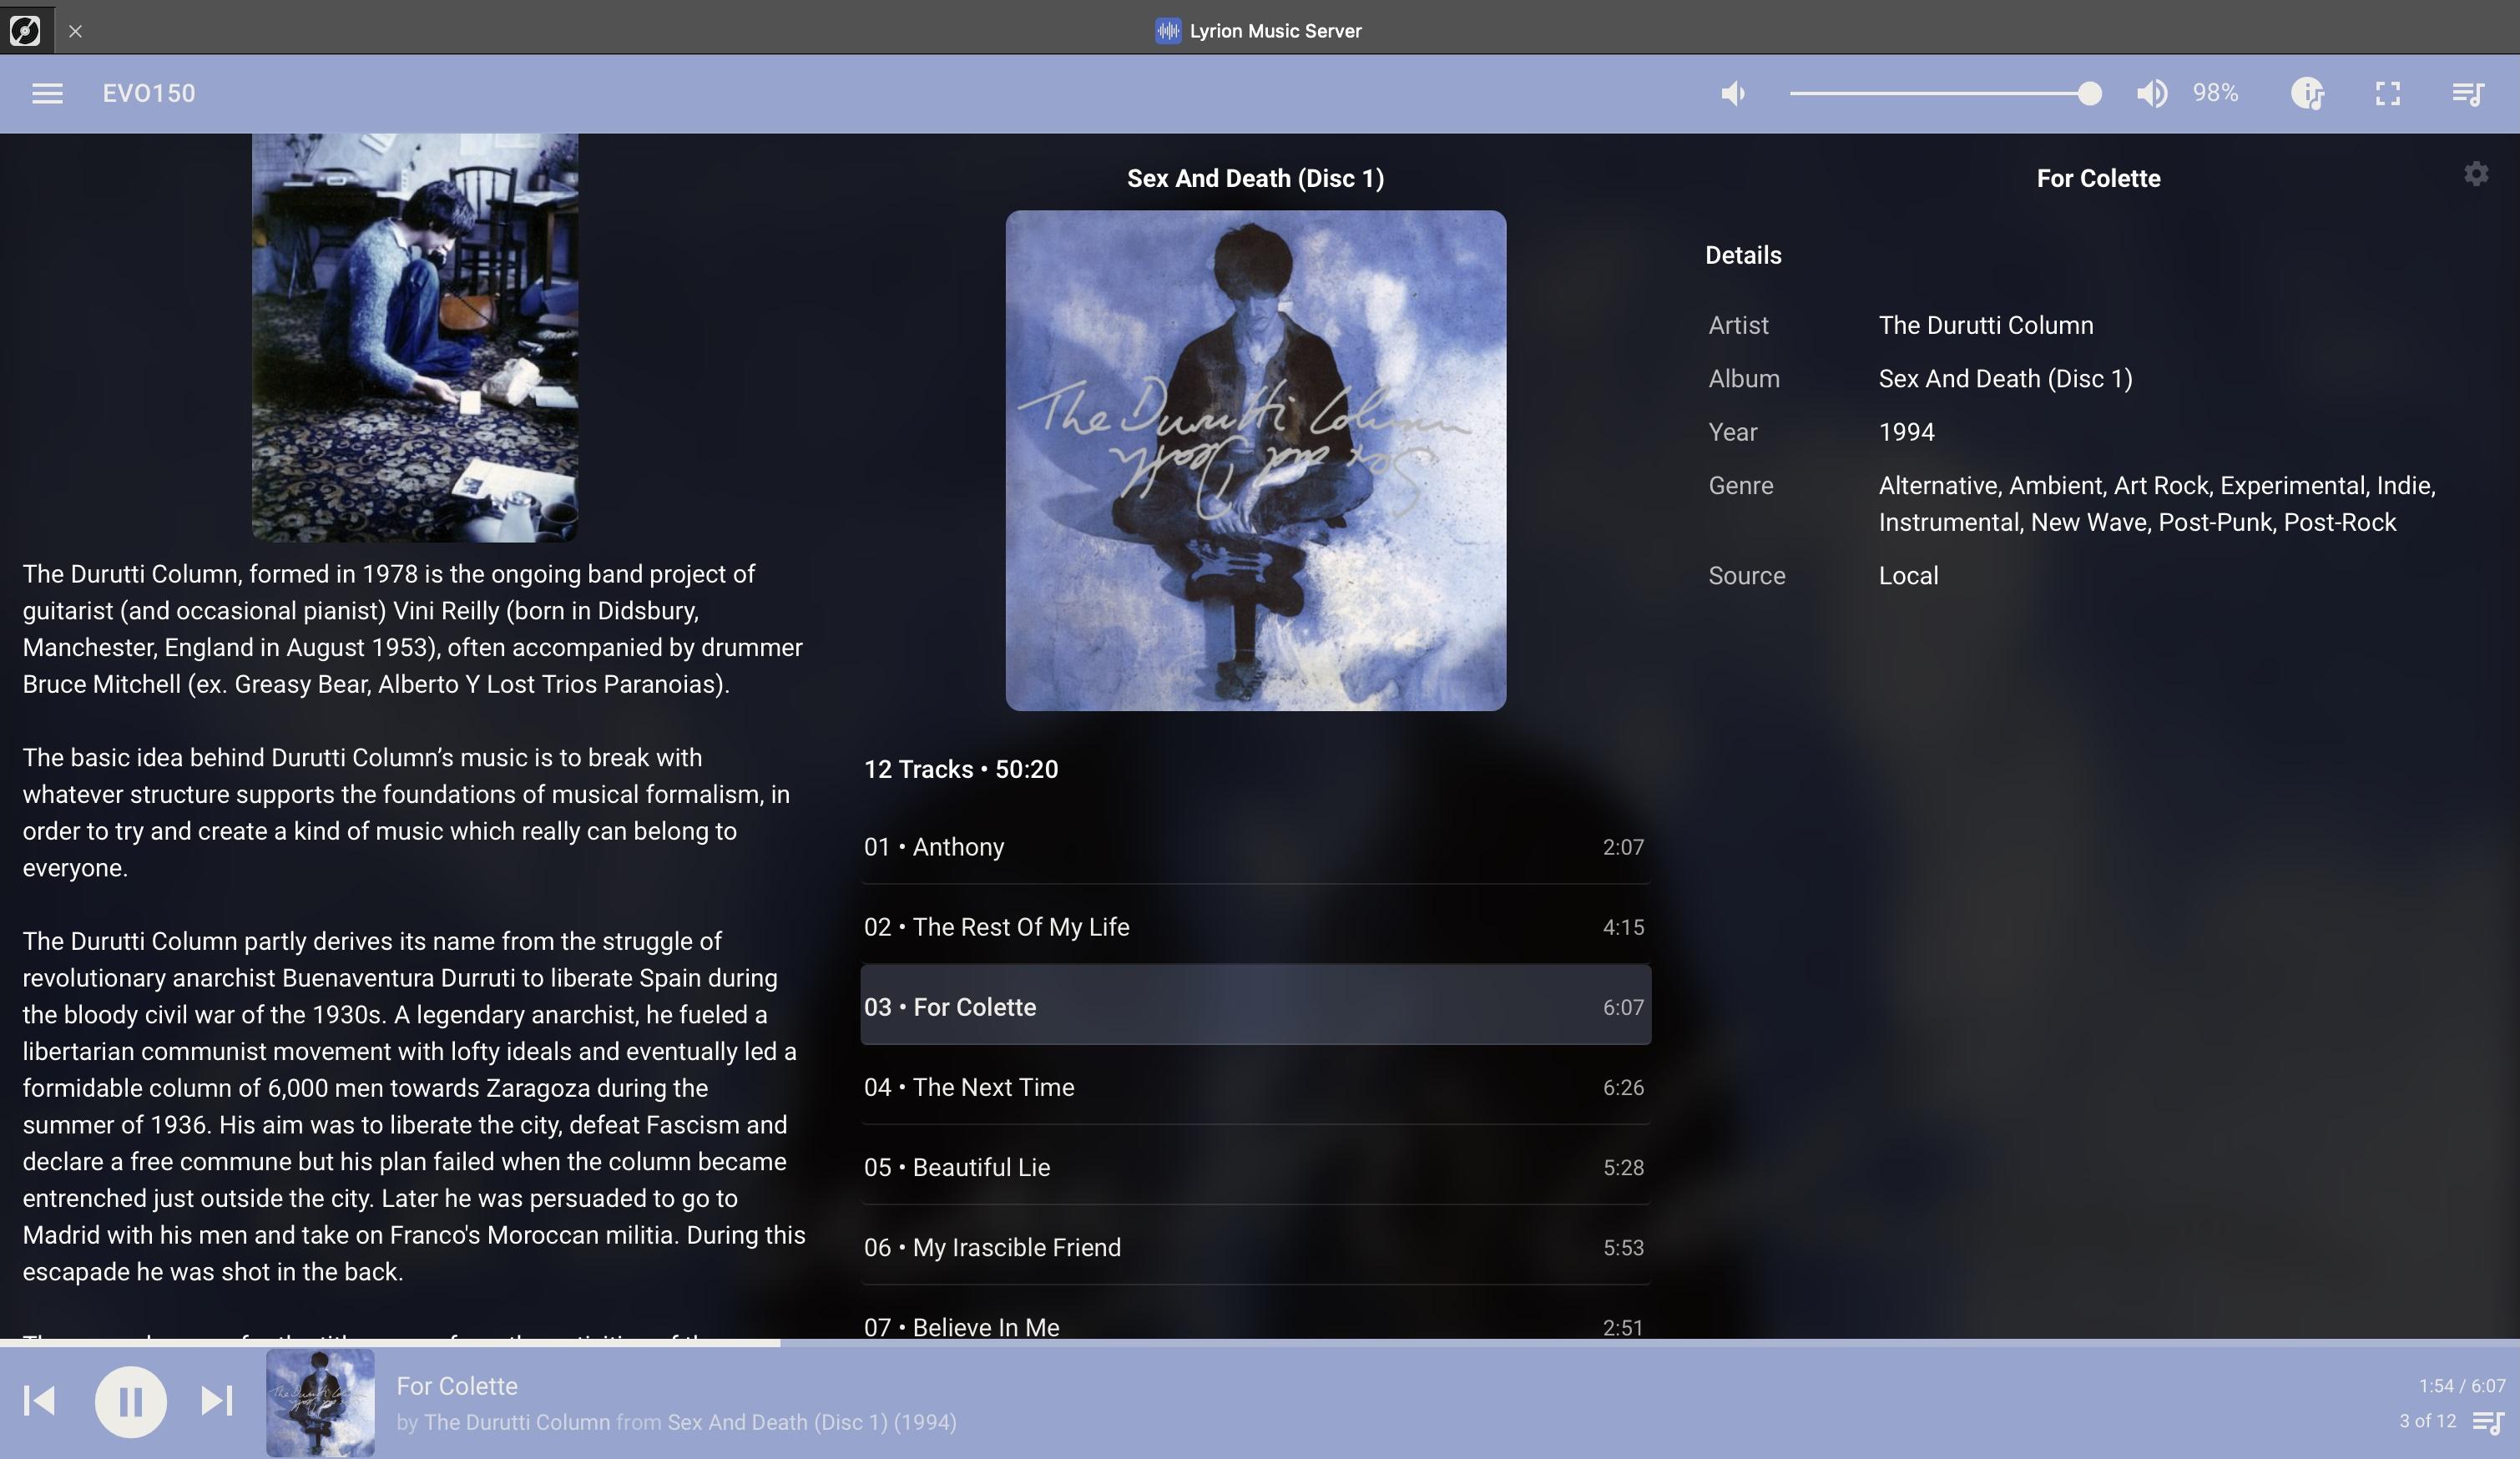The height and width of the screenshot is (1459, 2520).
Task: Click the 98% volume level text
Action: pyautogui.click(x=2215, y=93)
